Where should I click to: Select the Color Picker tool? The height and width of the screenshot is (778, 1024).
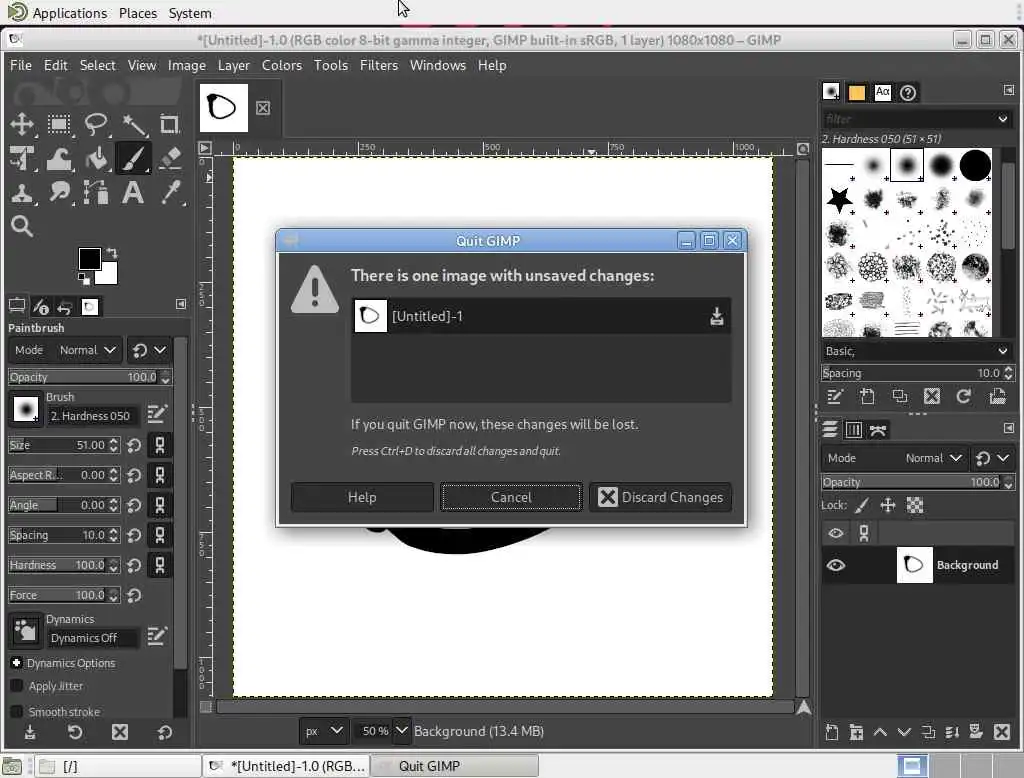(x=170, y=193)
